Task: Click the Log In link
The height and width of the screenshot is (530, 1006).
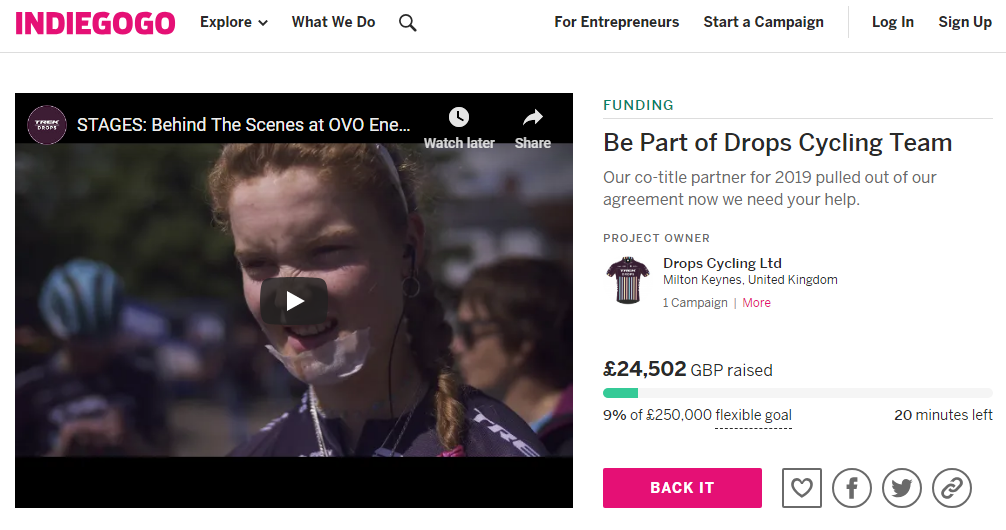Action: pyautogui.click(x=892, y=22)
